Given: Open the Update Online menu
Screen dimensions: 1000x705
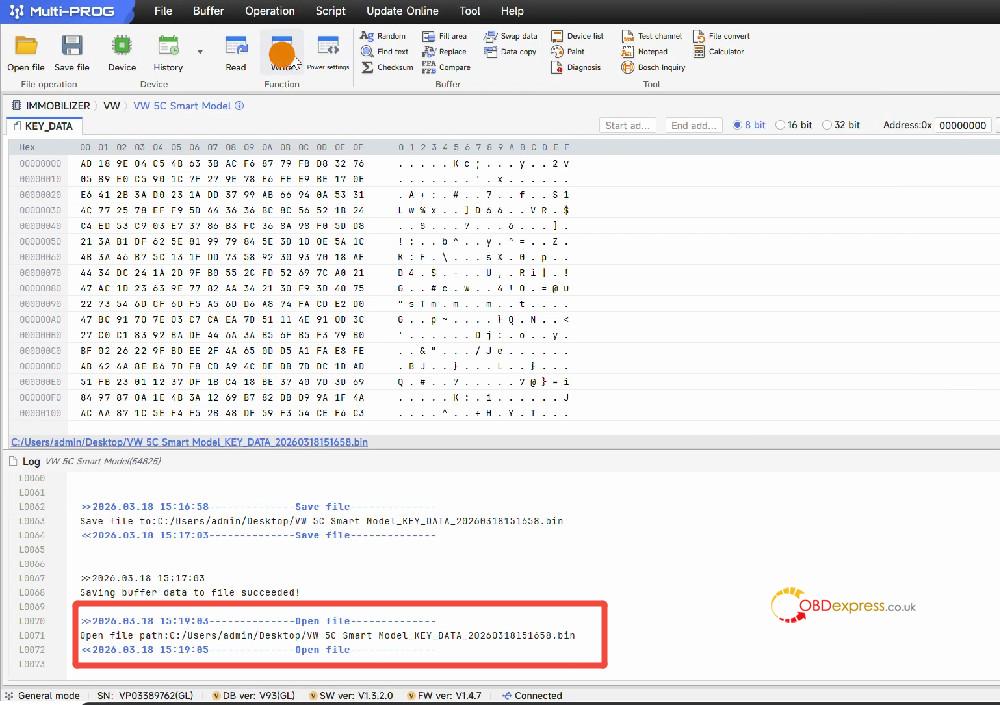Looking at the screenshot, I should pyautogui.click(x=402, y=11).
